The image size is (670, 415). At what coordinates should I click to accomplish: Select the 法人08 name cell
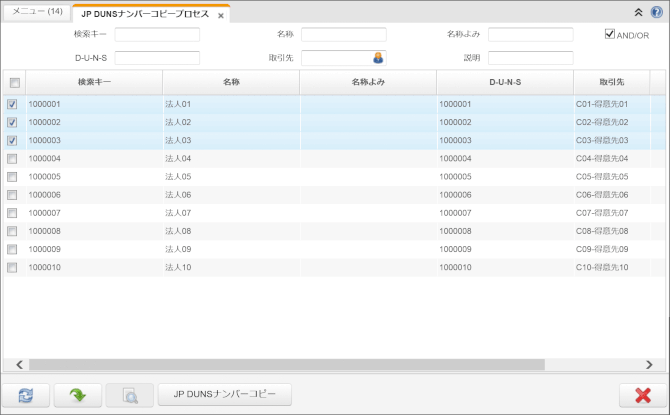click(x=231, y=231)
